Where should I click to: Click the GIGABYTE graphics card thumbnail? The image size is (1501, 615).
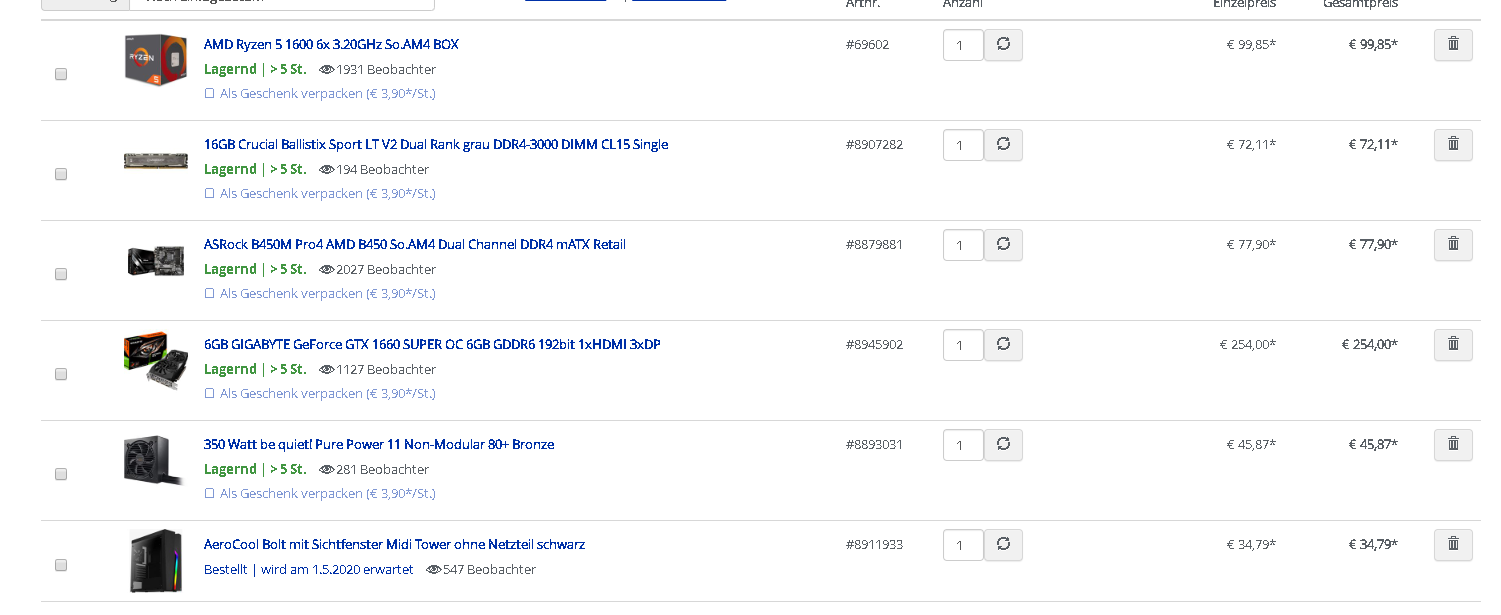click(x=156, y=360)
